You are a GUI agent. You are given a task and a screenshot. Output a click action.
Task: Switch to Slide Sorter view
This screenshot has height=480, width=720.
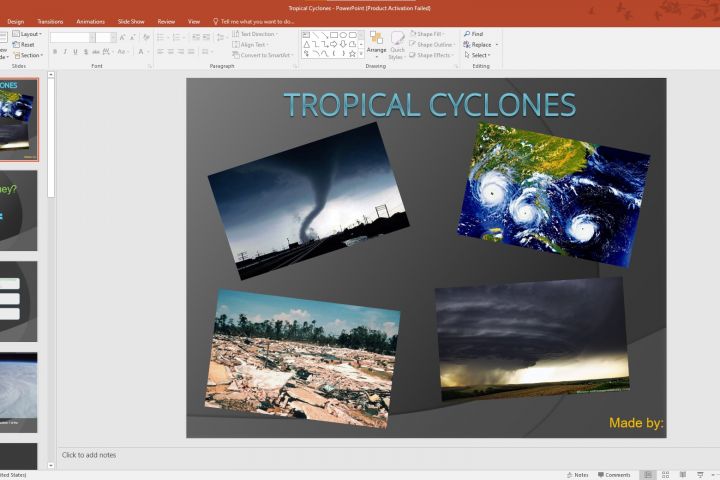point(667,475)
